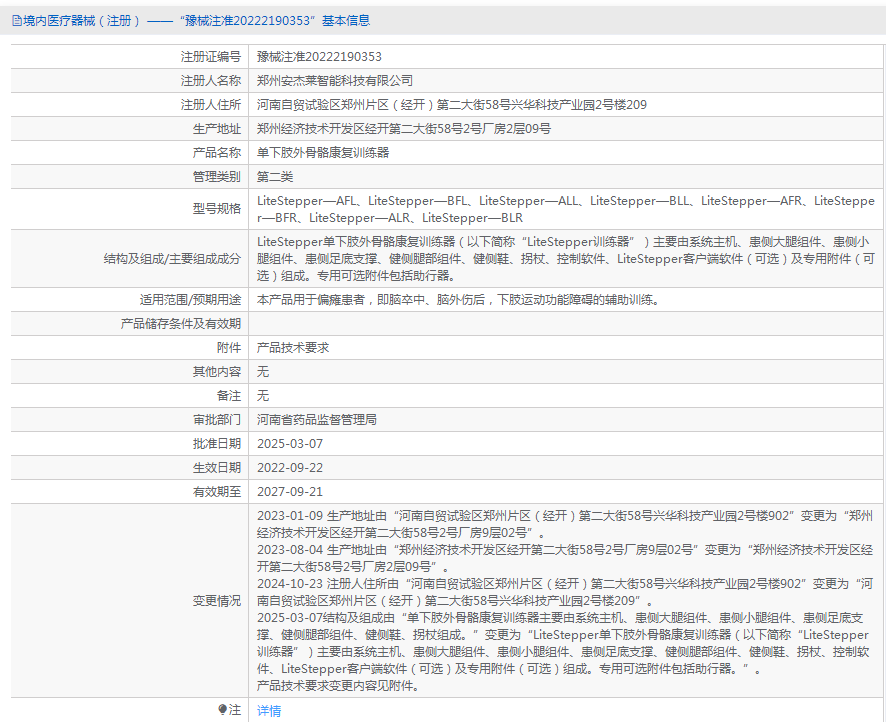Click the 注册人住所 label
Image resolution: width=886 pixels, height=722 pixels.
tap(211, 105)
